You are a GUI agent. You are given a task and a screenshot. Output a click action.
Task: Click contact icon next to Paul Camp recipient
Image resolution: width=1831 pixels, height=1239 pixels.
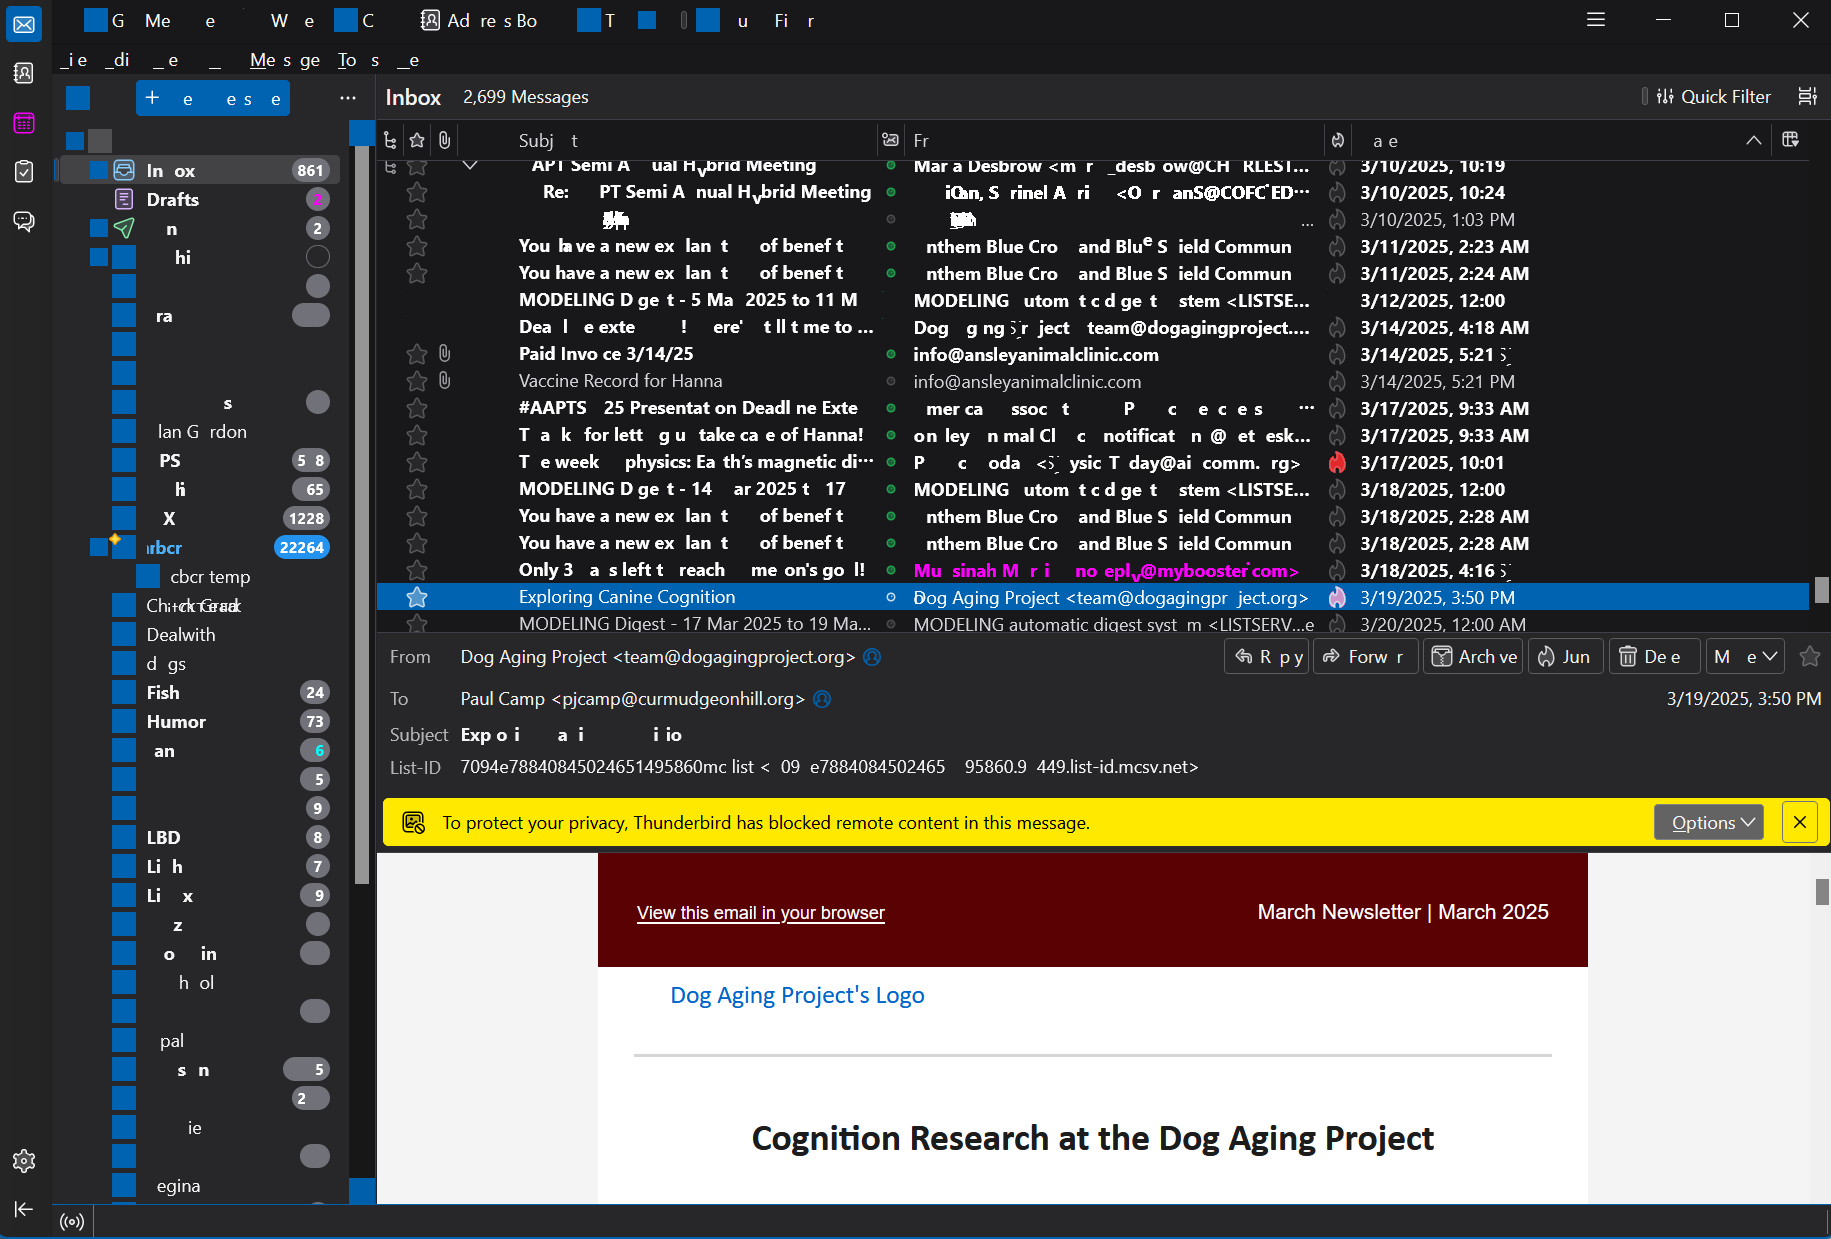click(x=822, y=699)
